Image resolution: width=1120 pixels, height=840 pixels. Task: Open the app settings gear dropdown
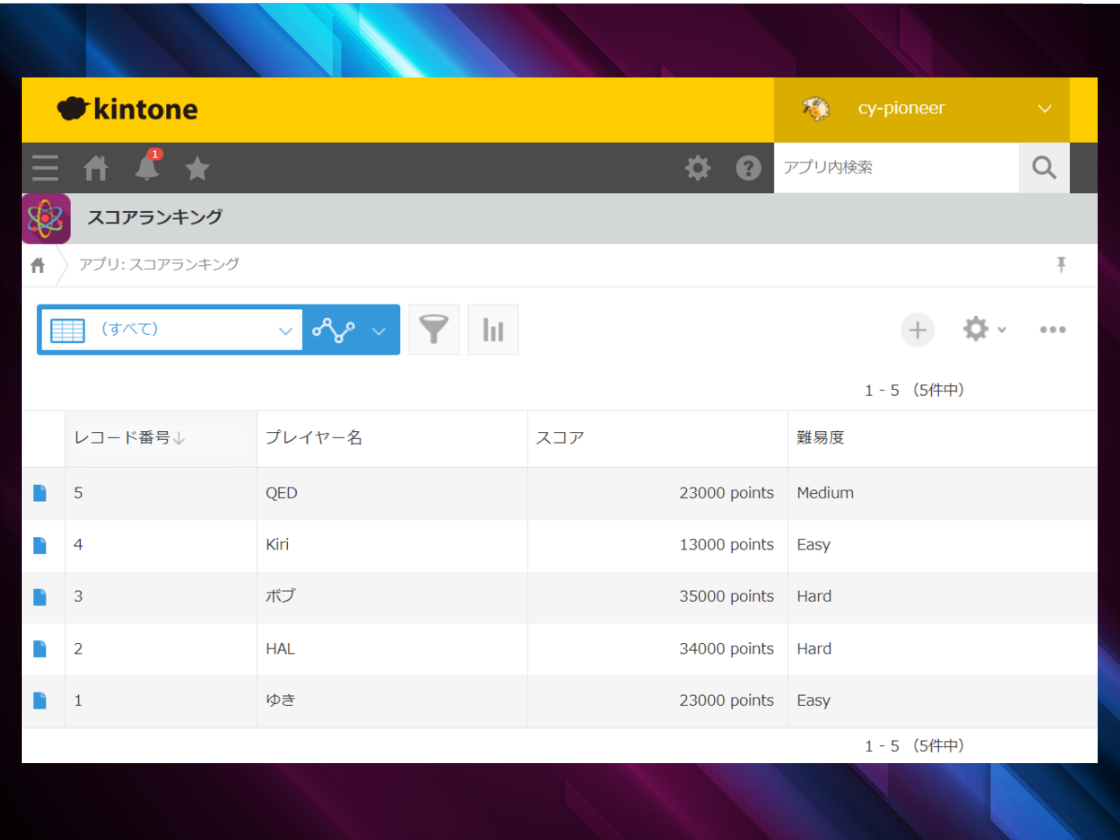pyautogui.click(x=983, y=330)
